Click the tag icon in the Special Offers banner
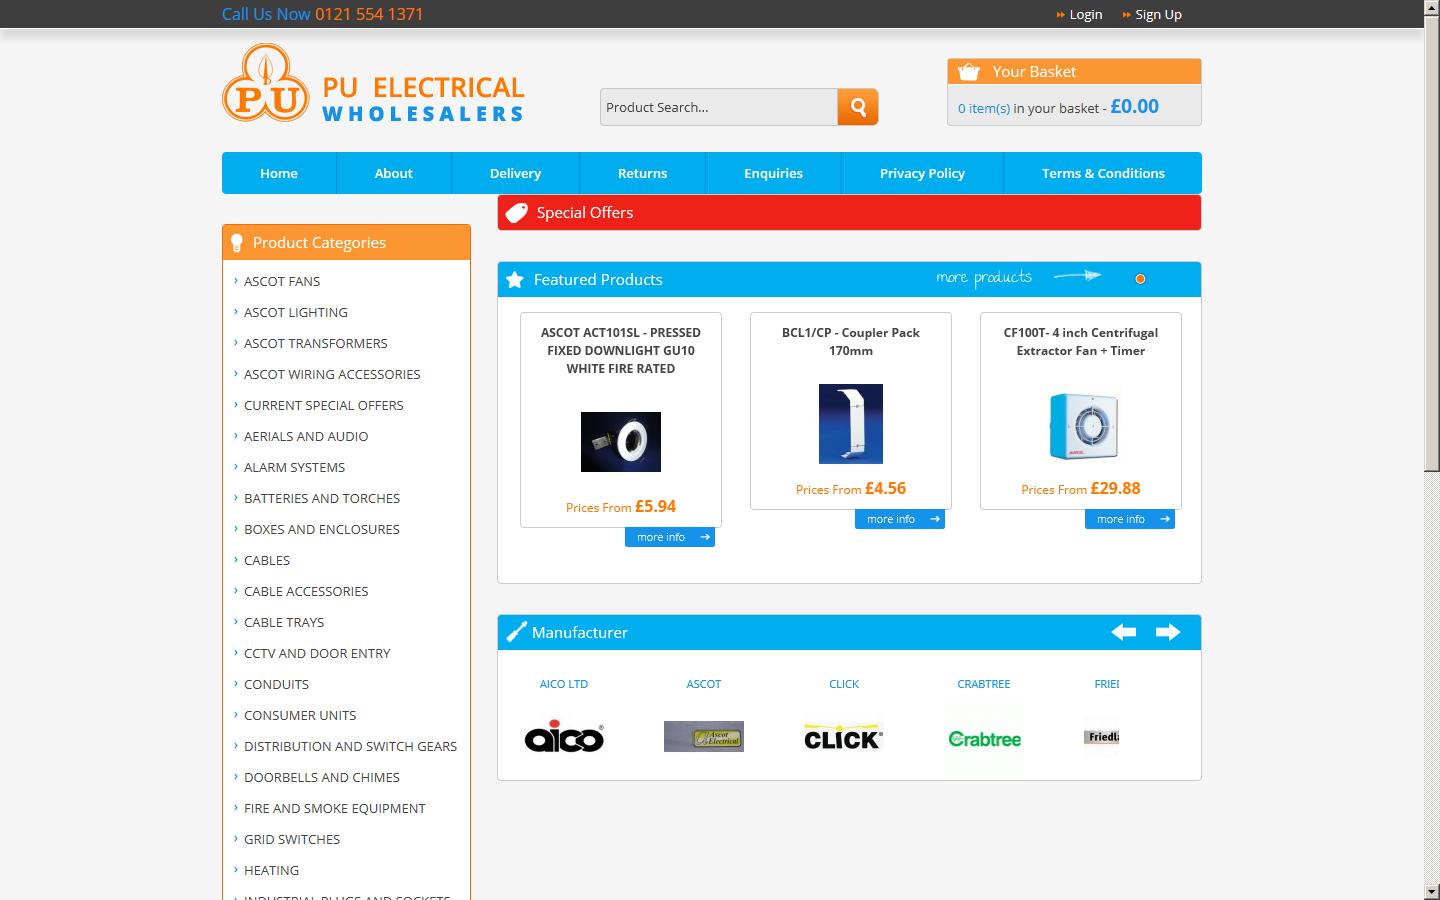 [516, 212]
